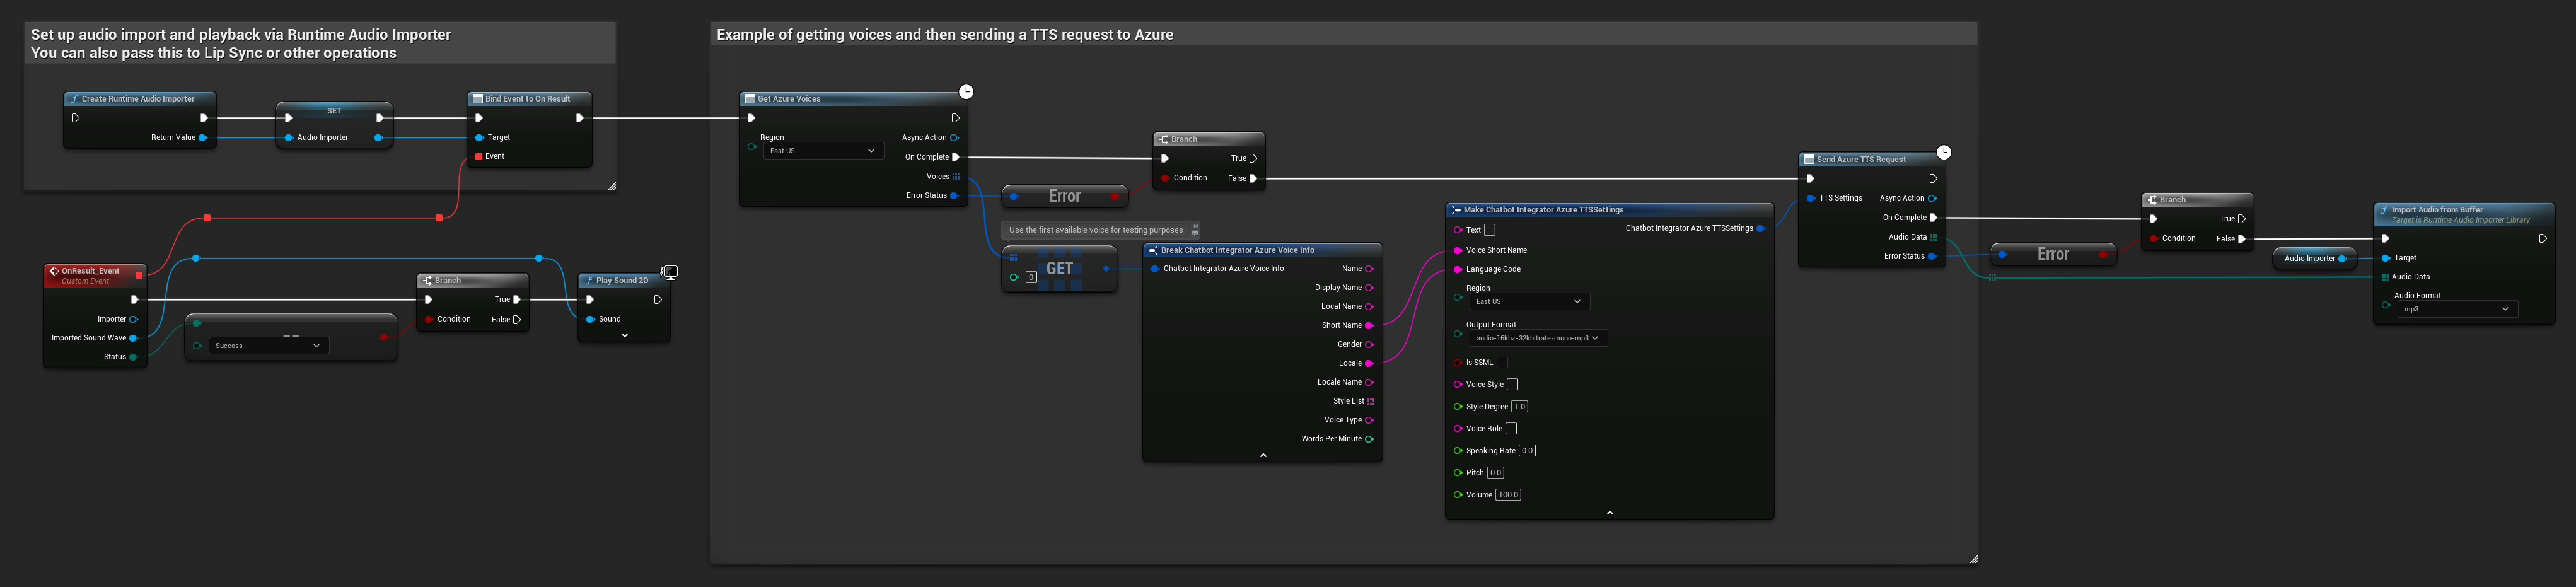
Task: Click the monitor icon above Play Sound 2D node
Action: 670,272
